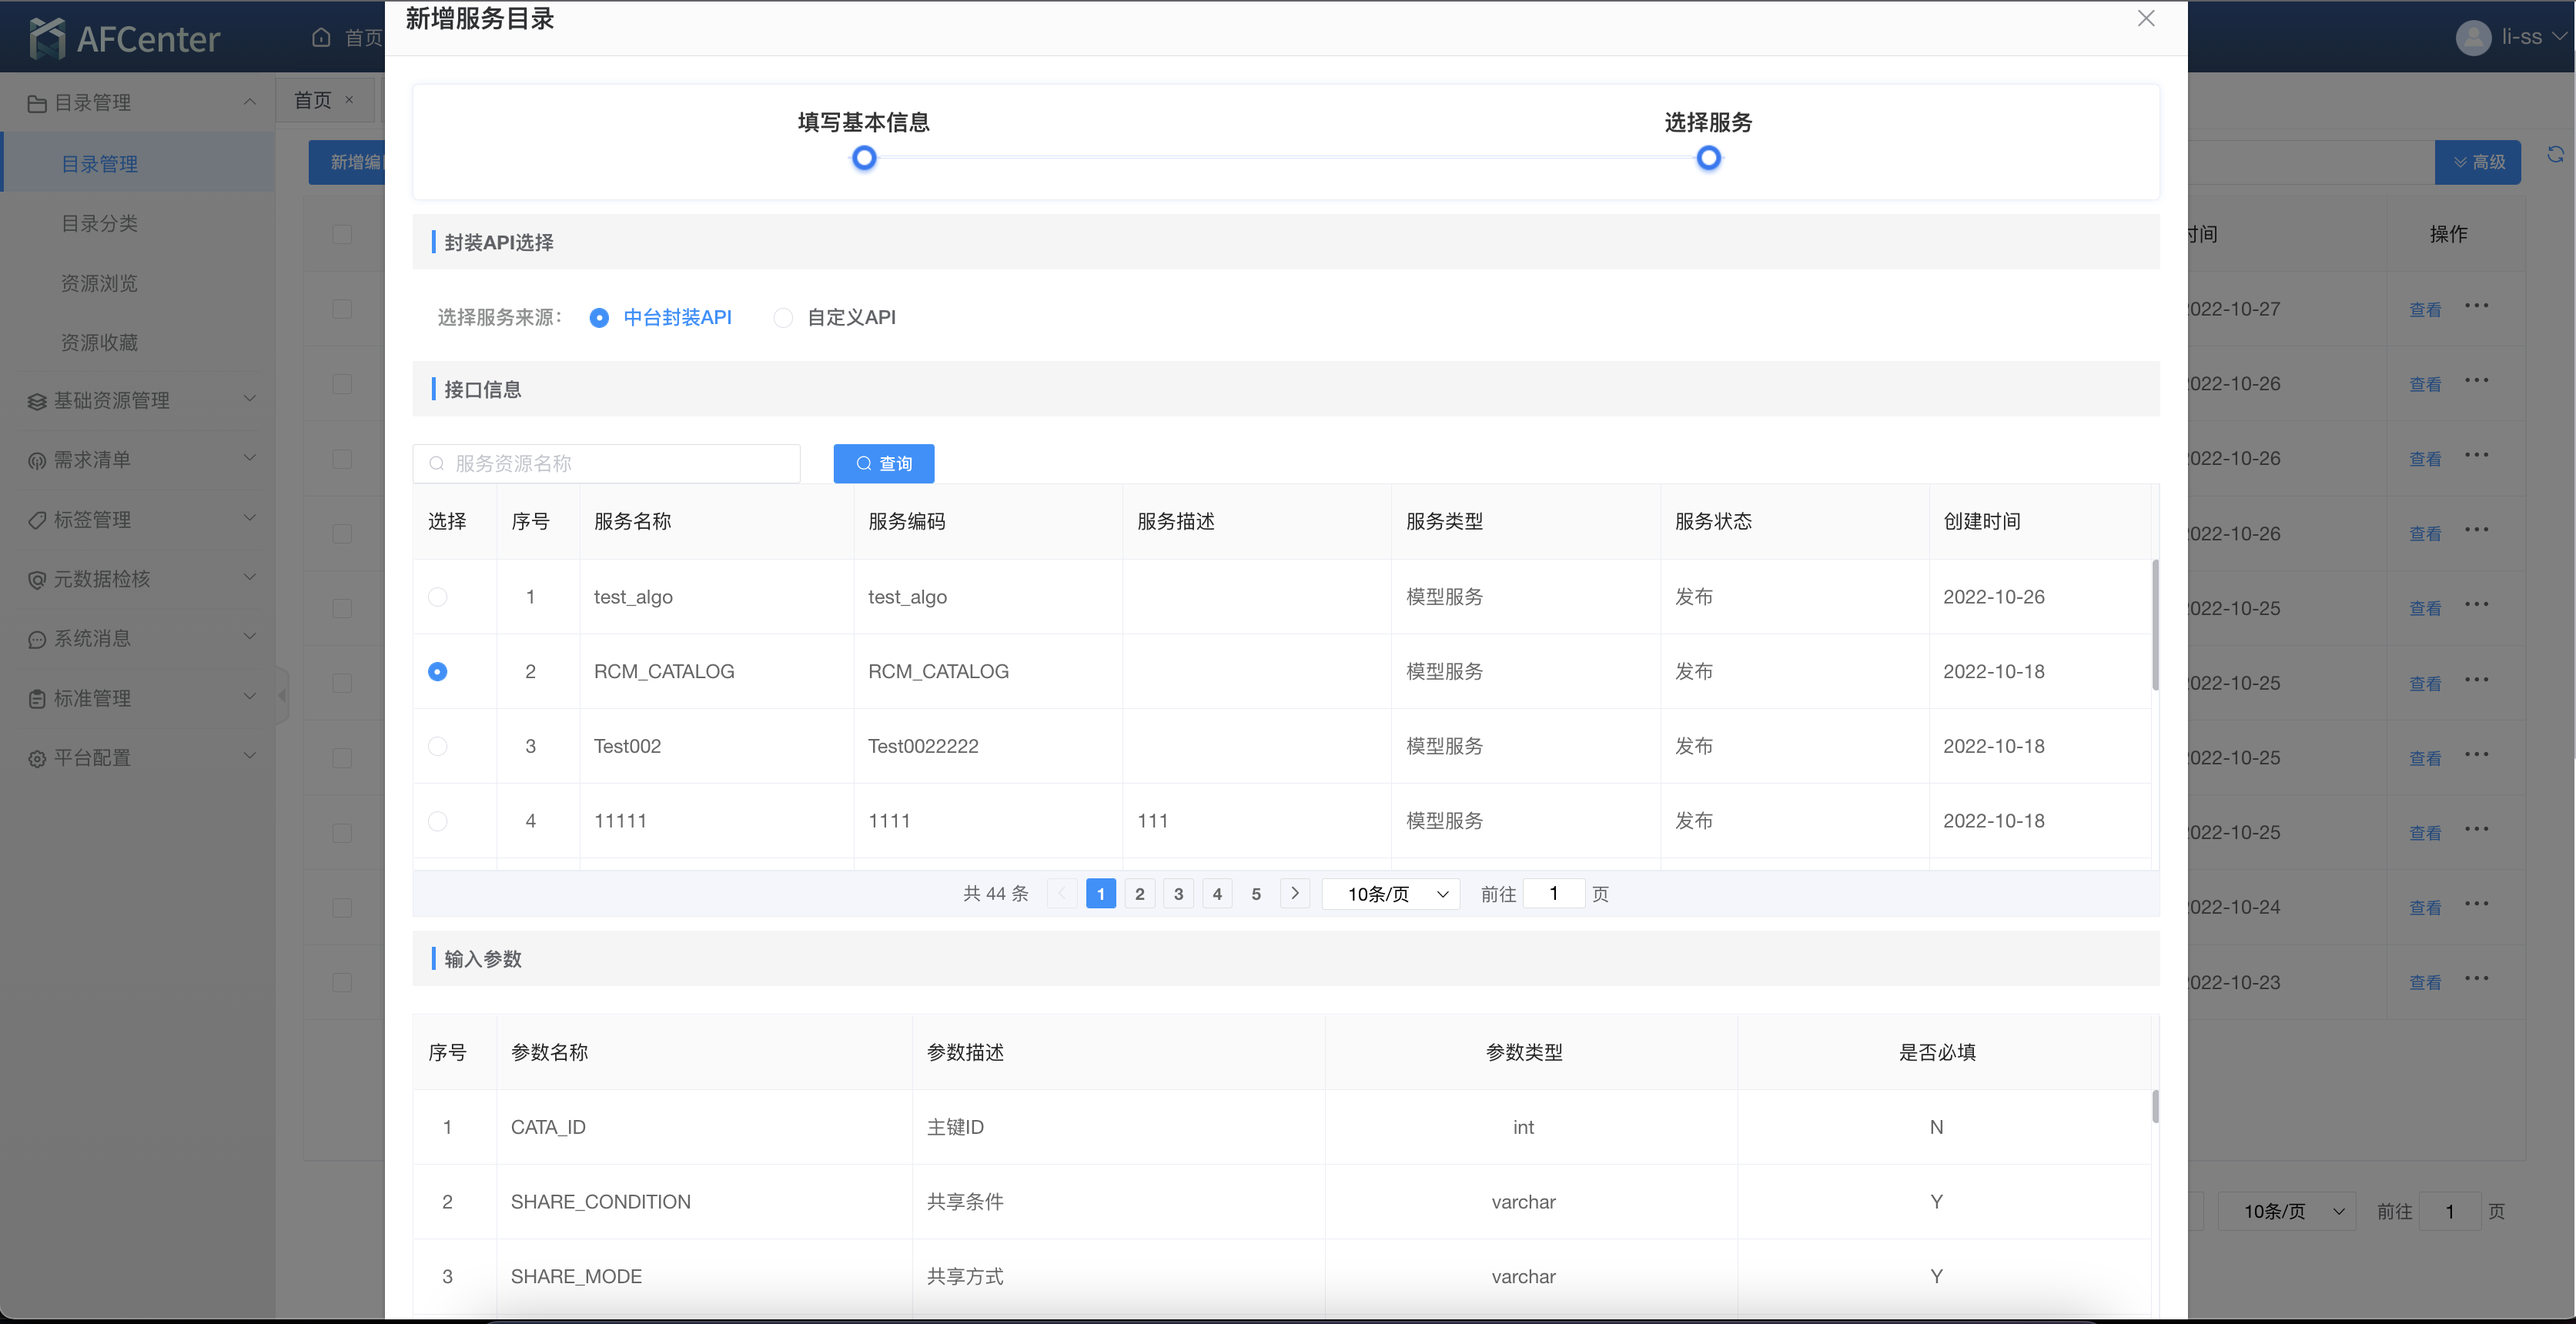The height and width of the screenshot is (1324, 2576).
Task: Select the Test002 service radio
Action: [437, 746]
